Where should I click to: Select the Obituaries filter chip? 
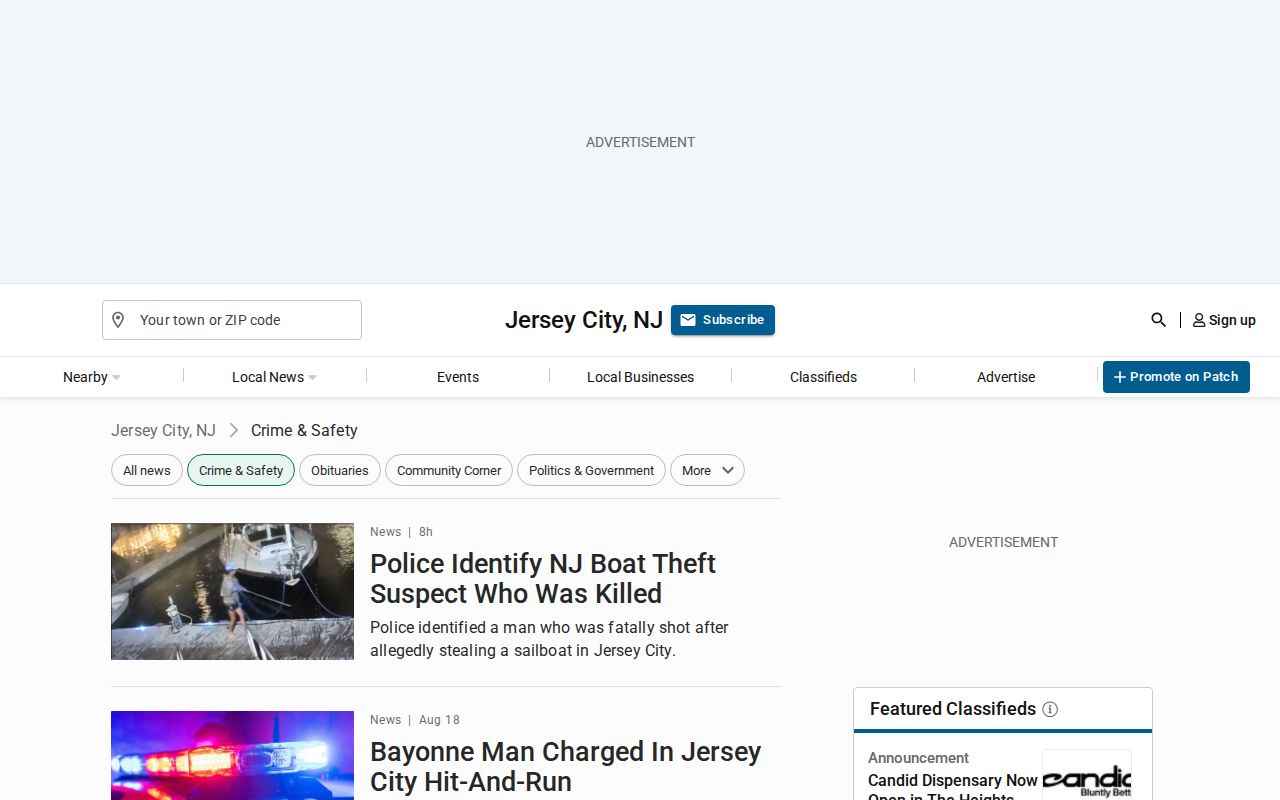pos(340,470)
